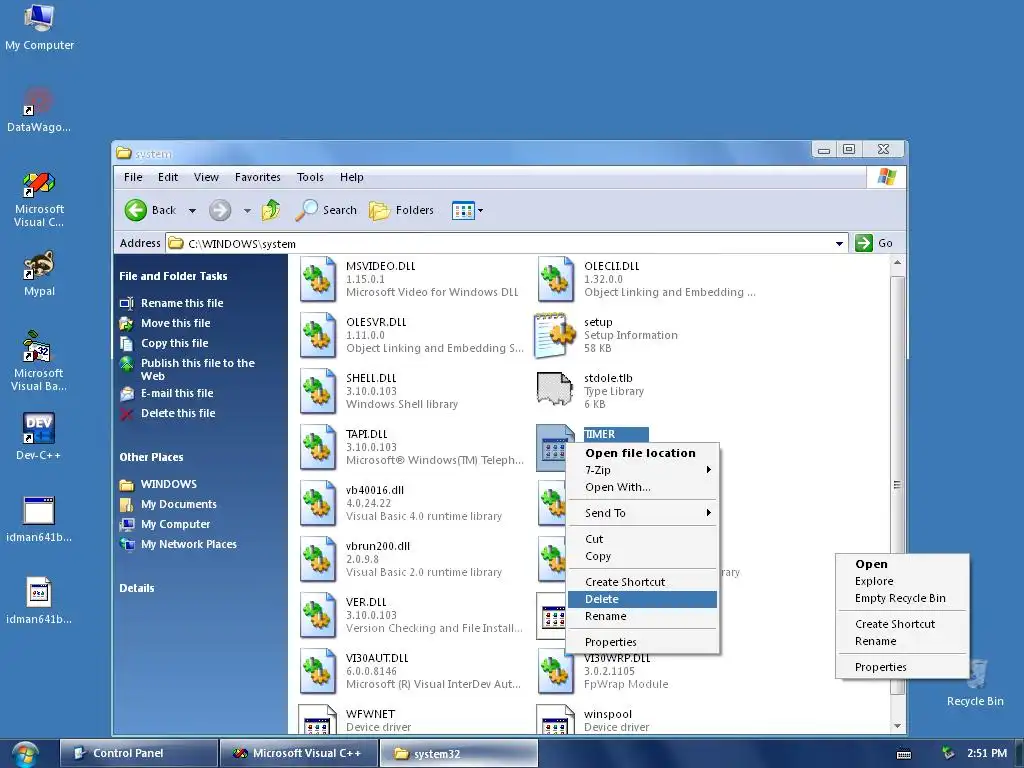
Task: Select the SHELL.DLL file icon
Action: pos(317,391)
